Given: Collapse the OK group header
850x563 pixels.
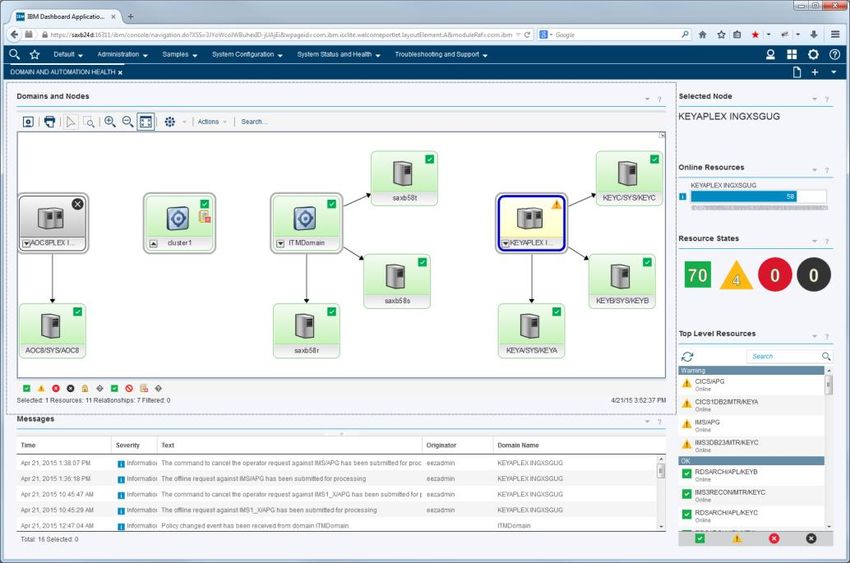Looking at the screenshot, I should pyautogui.click(x=751, y=461).
